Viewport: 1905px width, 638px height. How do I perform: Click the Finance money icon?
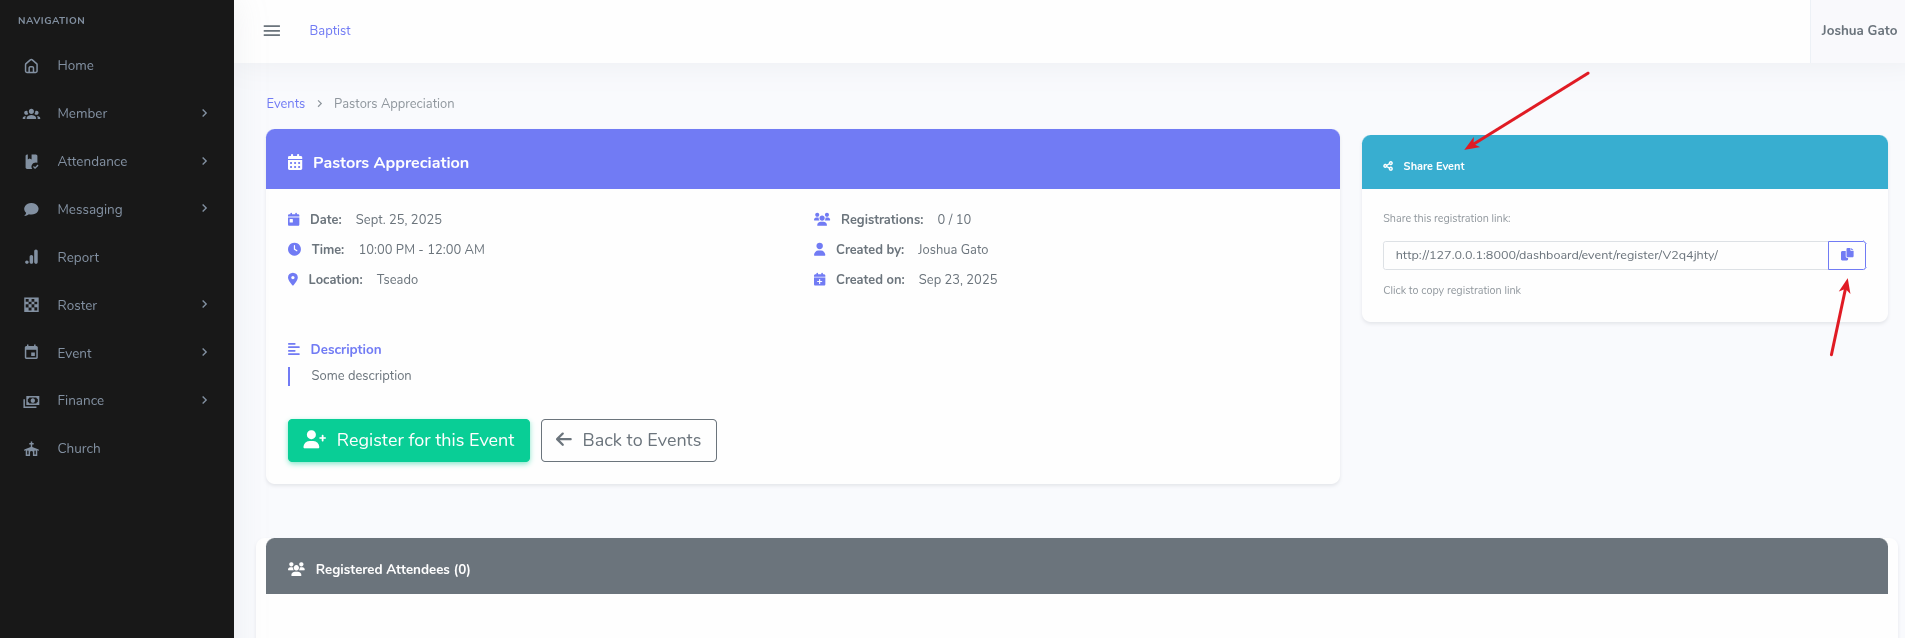(x=32, y=401)
